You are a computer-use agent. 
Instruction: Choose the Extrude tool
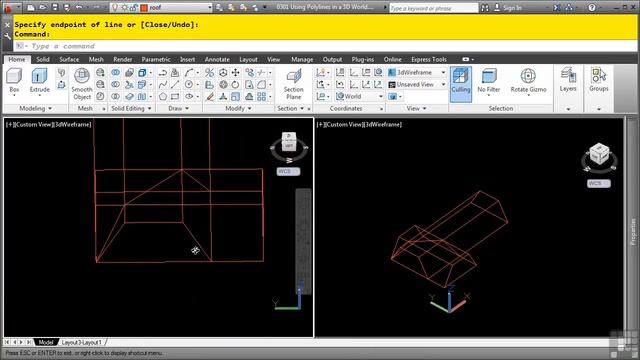[40, 81]
